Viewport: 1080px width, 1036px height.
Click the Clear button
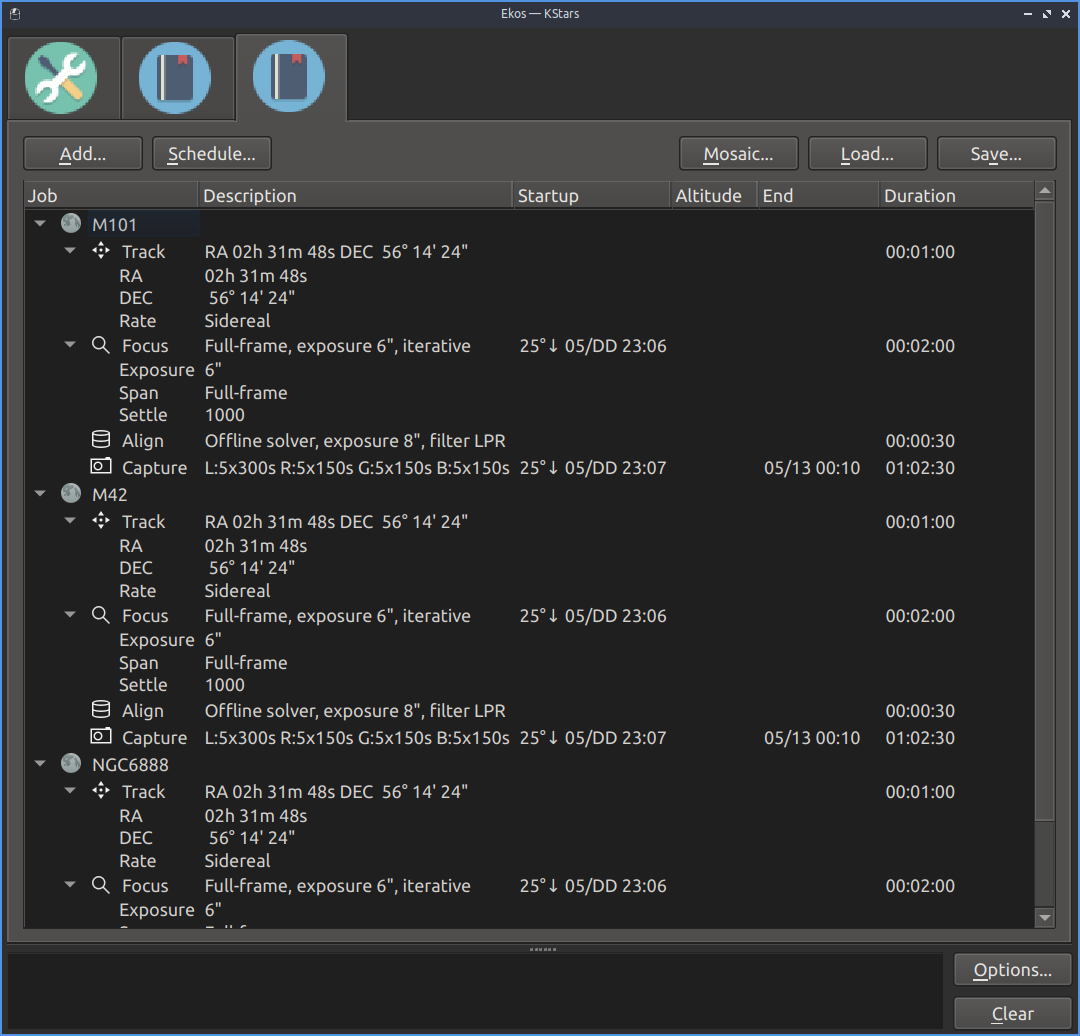click(x=1012, y=1014)
